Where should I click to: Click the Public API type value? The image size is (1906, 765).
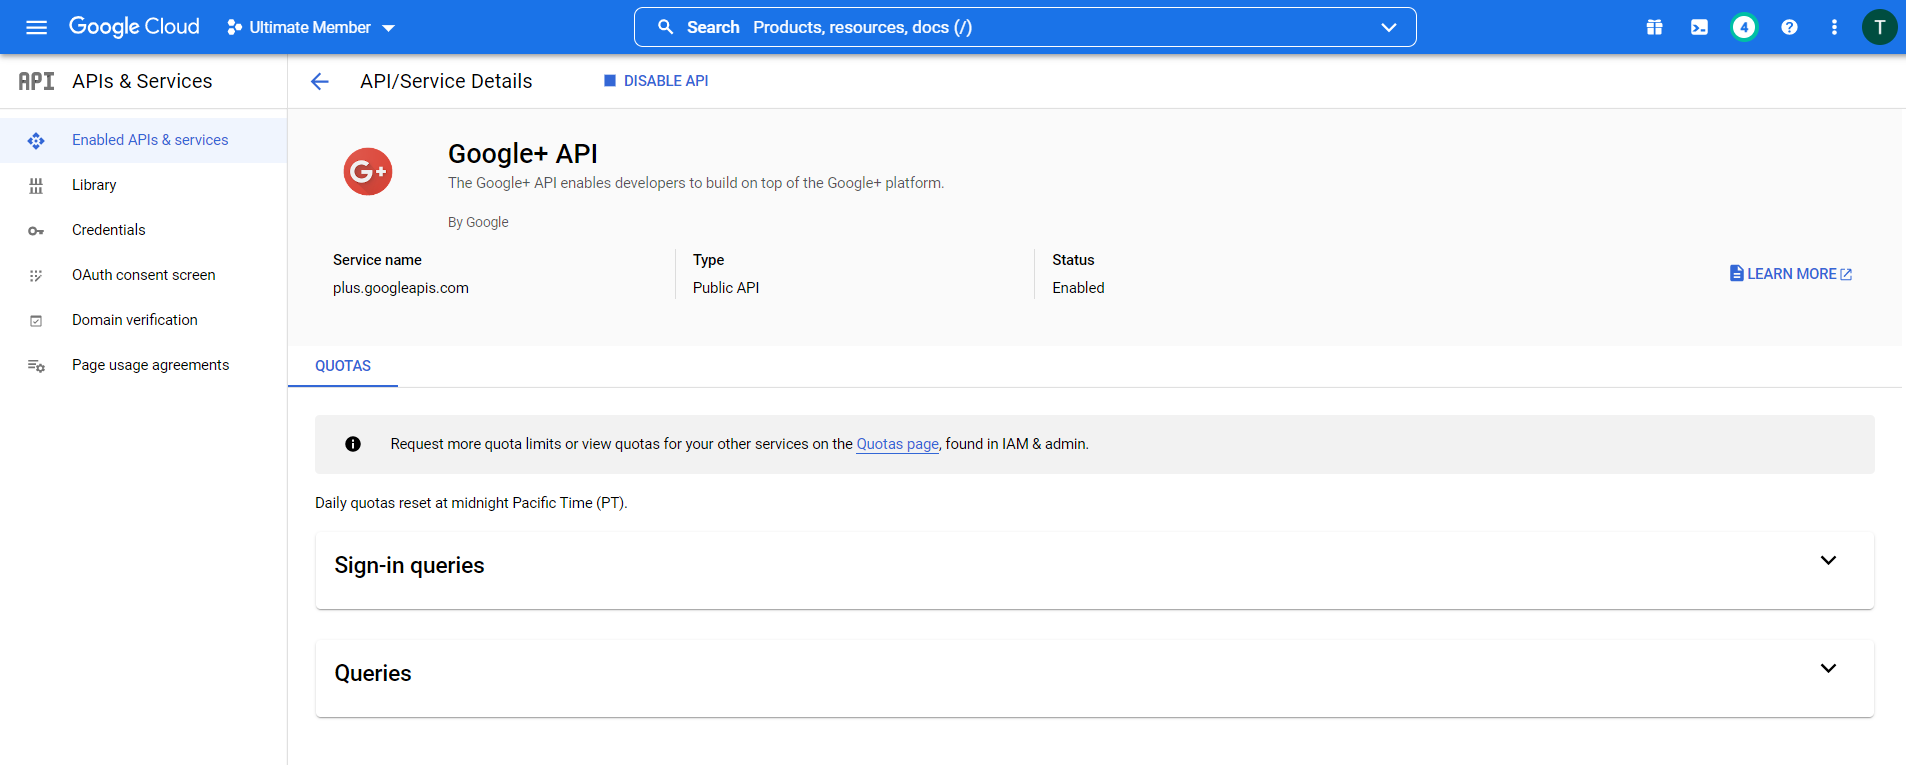click(x=726, y=288)
